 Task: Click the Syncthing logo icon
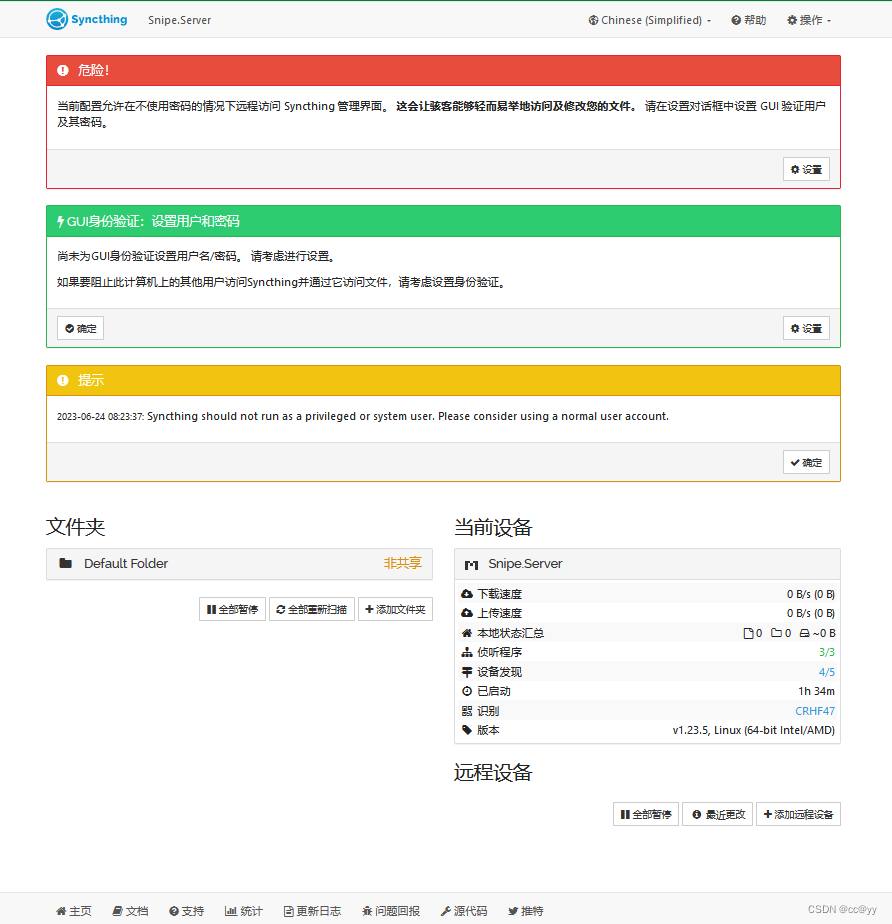57,19
